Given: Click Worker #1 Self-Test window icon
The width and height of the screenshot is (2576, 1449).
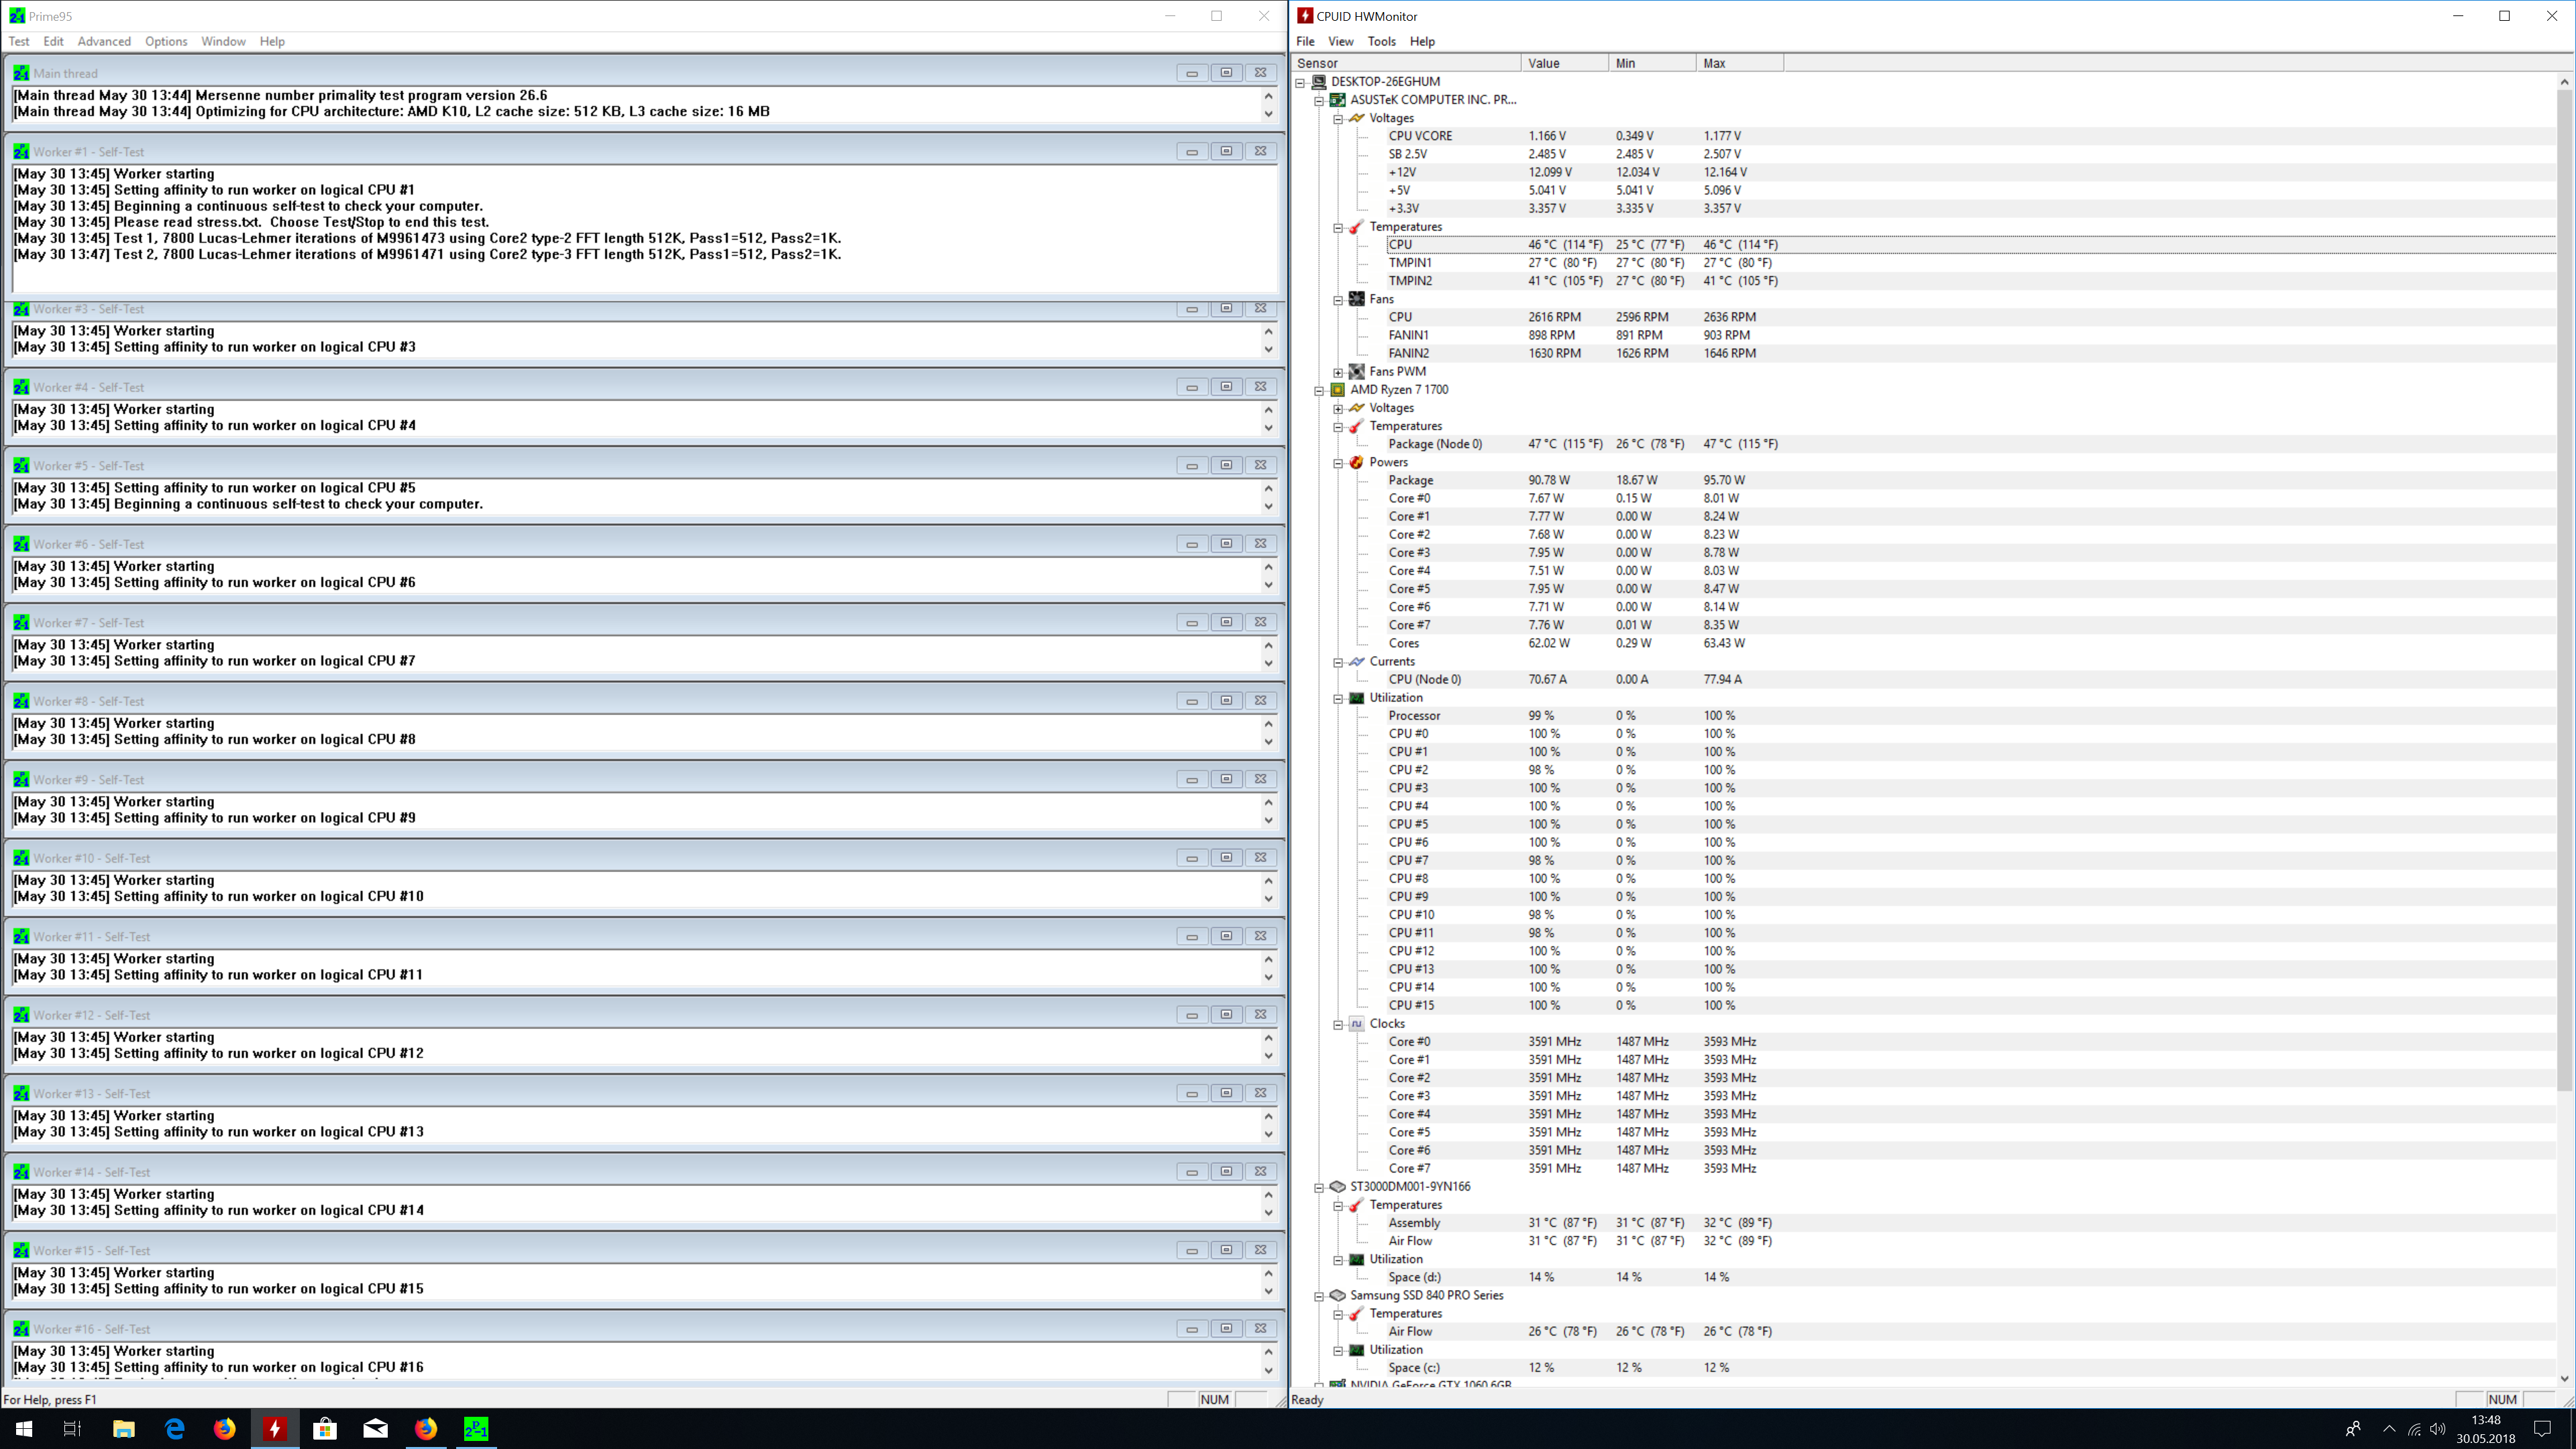Looking at the screenshot, I should click(x=21, y=152).
